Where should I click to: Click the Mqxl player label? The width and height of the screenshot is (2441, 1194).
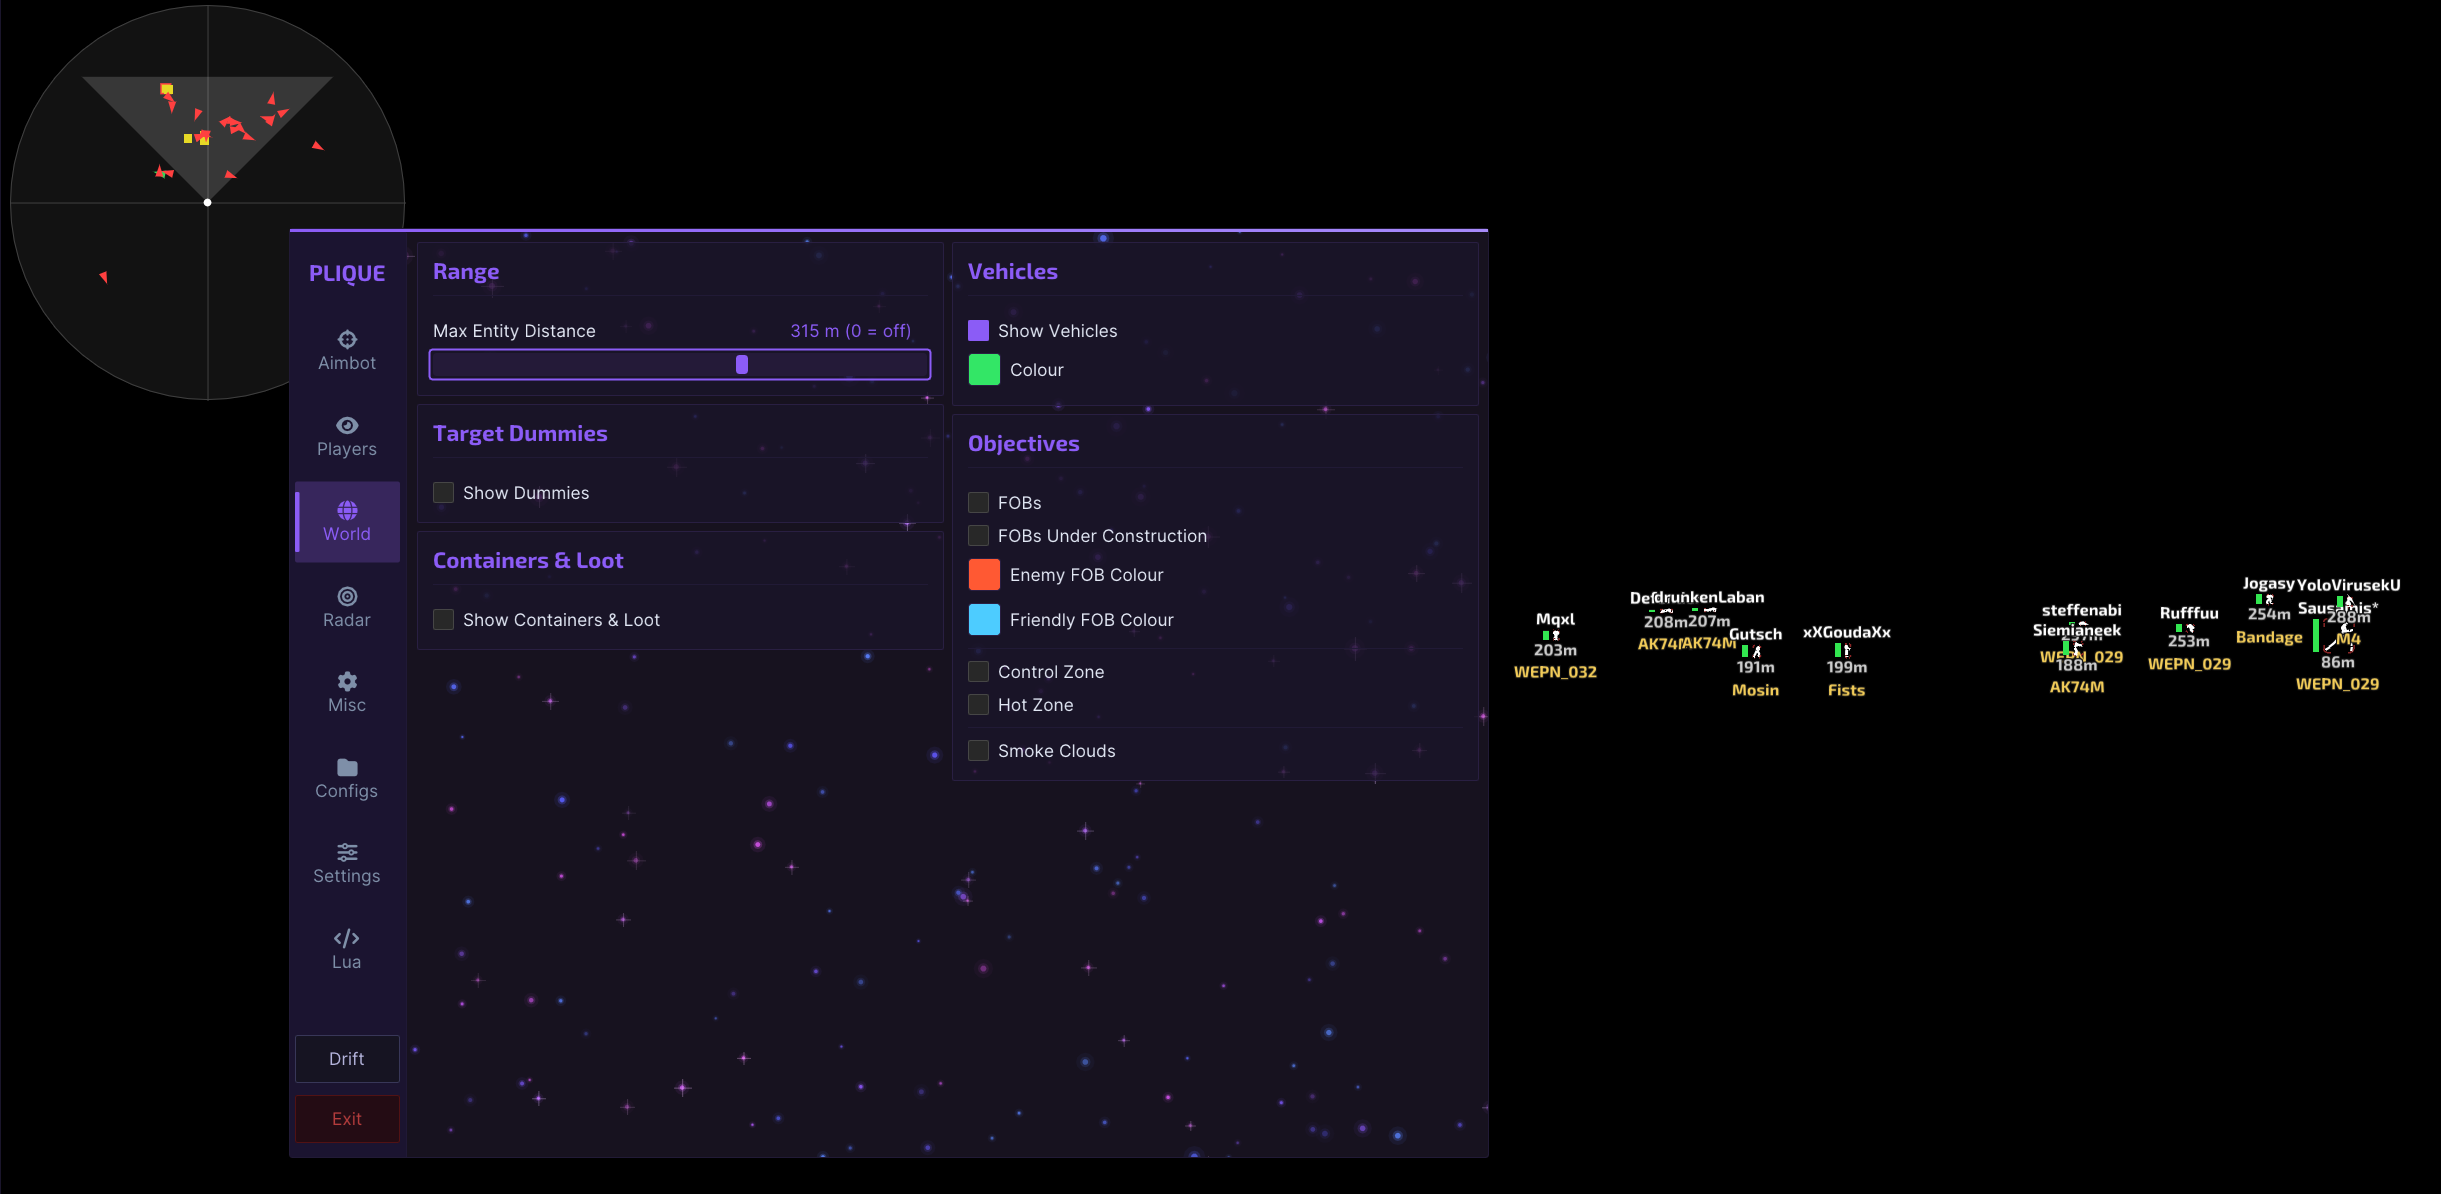(1555, 620)
